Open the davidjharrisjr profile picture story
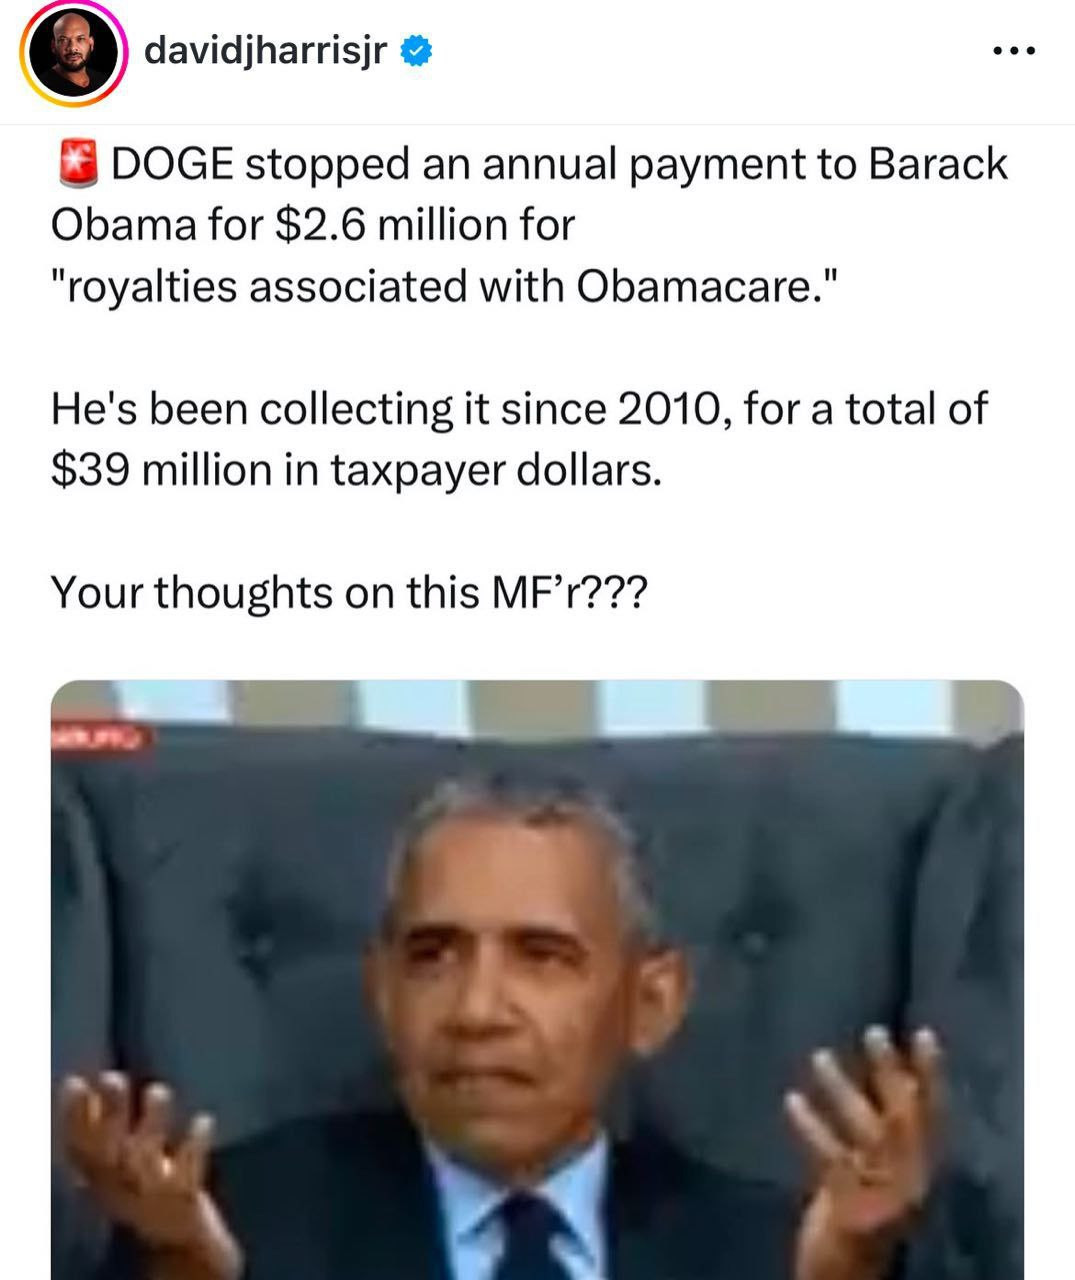The width and height of the screenshot is (1075, 1280). click(73, 54)
